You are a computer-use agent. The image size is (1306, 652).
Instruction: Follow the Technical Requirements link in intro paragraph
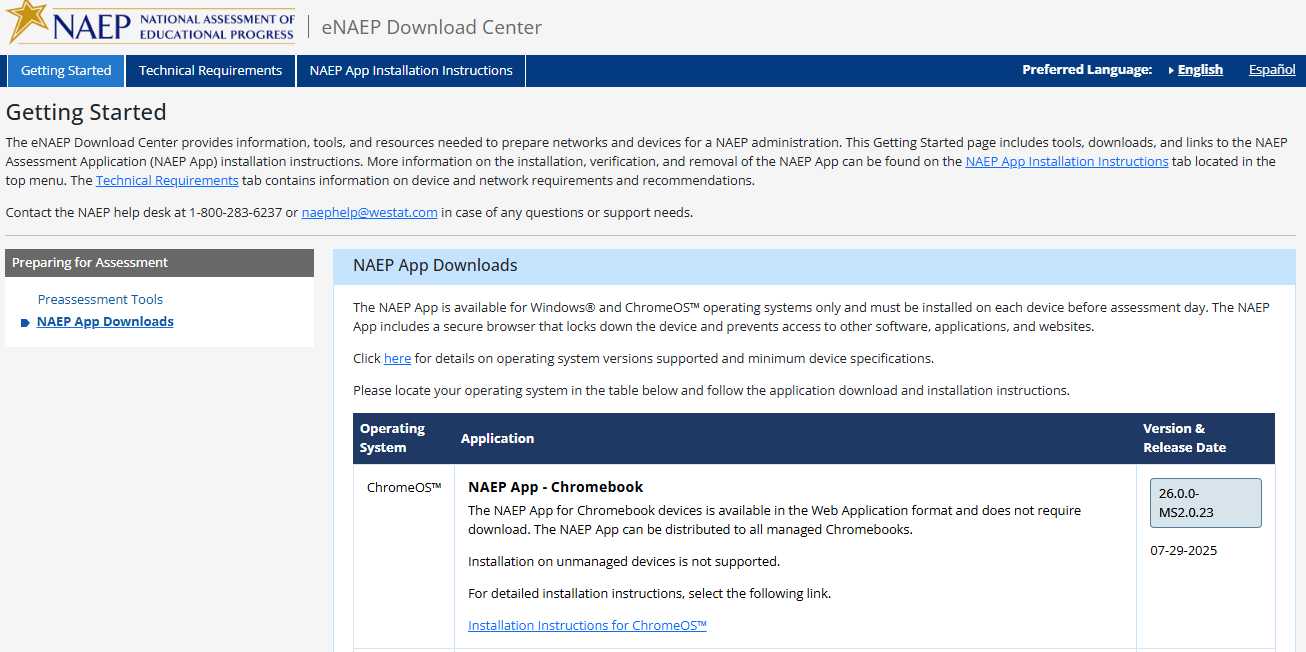(x=167, y=181)
